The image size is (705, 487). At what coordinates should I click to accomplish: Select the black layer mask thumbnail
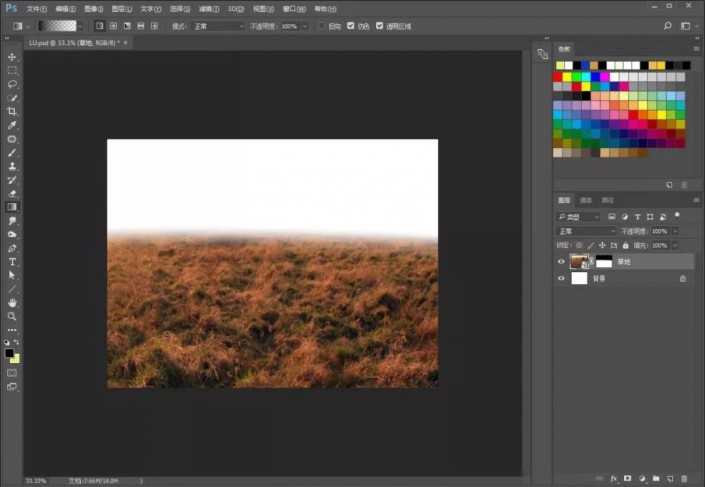tap(605, 261)
